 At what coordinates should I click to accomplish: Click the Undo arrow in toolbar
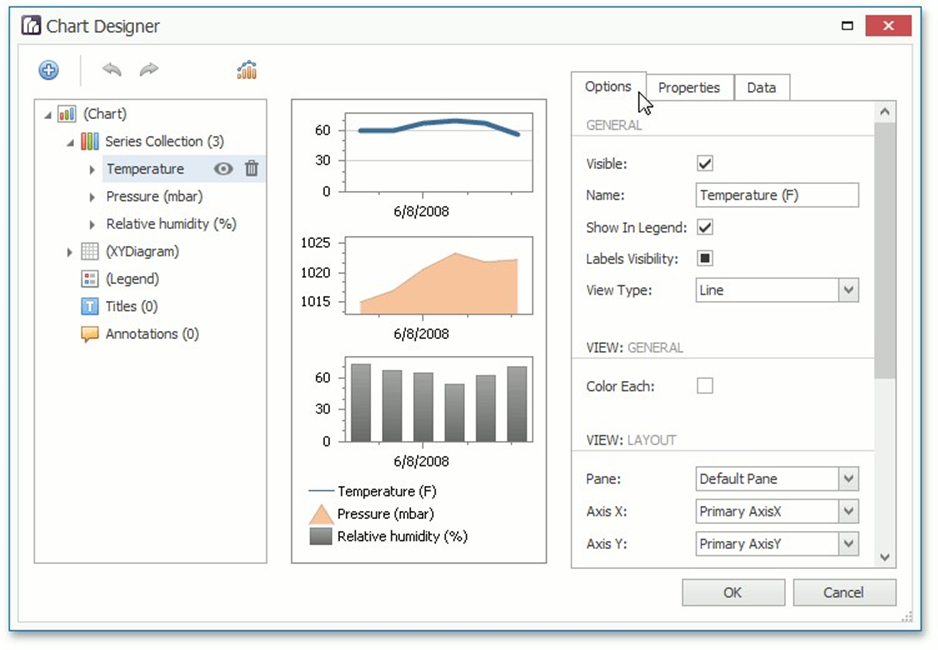[x=112, y=70]
